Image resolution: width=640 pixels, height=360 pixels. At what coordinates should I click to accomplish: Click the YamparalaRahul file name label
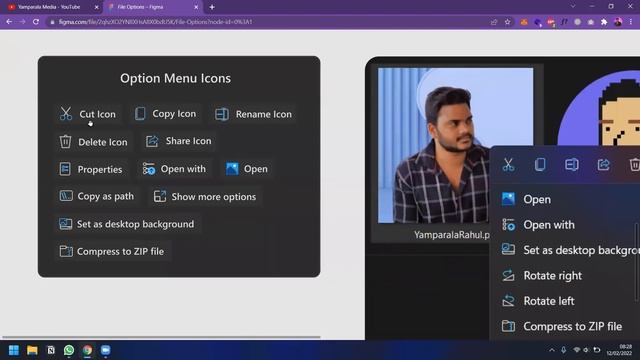click(452, 235)
